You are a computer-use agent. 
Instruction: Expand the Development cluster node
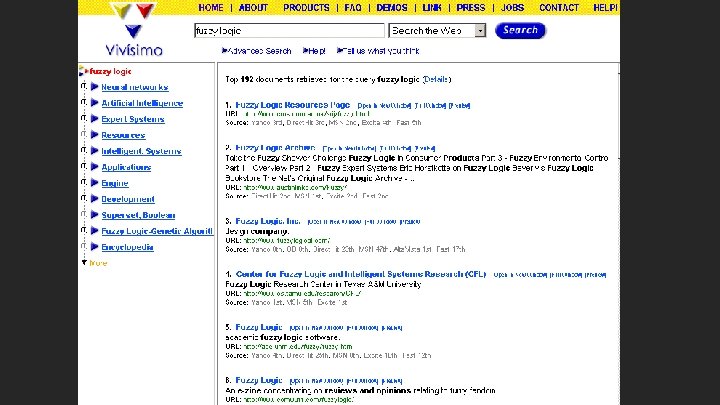[x=84, y=198]
